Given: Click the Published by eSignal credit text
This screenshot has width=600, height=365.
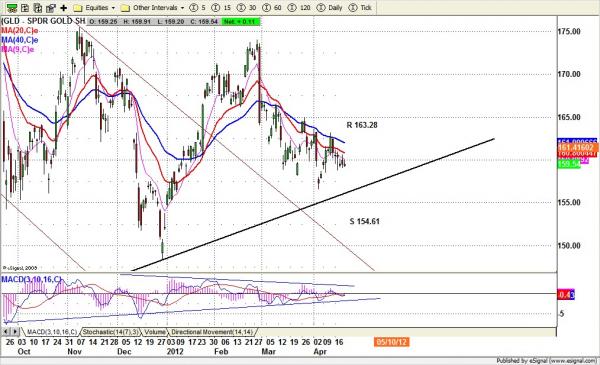Looking at the screenshot, I should click(546, 361).
